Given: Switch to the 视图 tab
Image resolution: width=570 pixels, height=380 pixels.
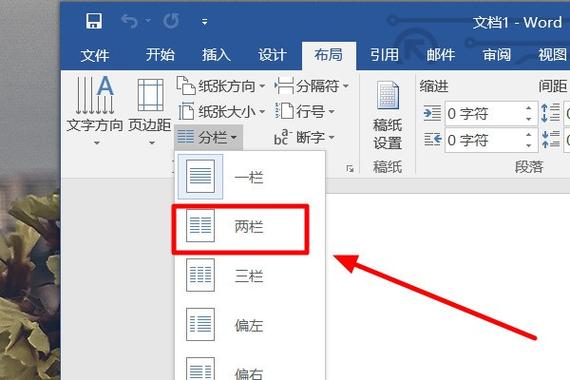Looking at the screenshot, I should tap(553, 55).
